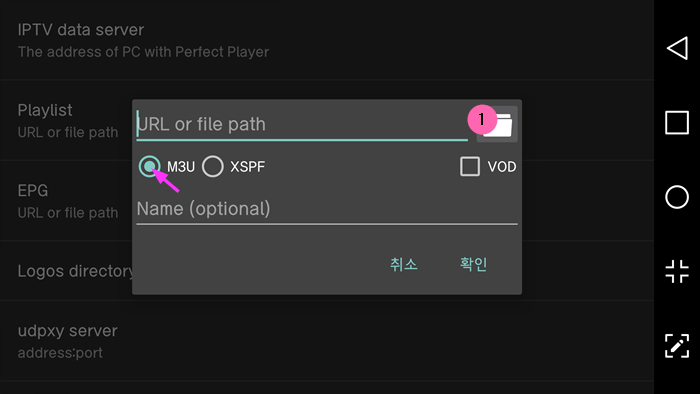Click the magenta arrow annotation pointer
This screenshot has height=394, width=700.
(166, 180)
